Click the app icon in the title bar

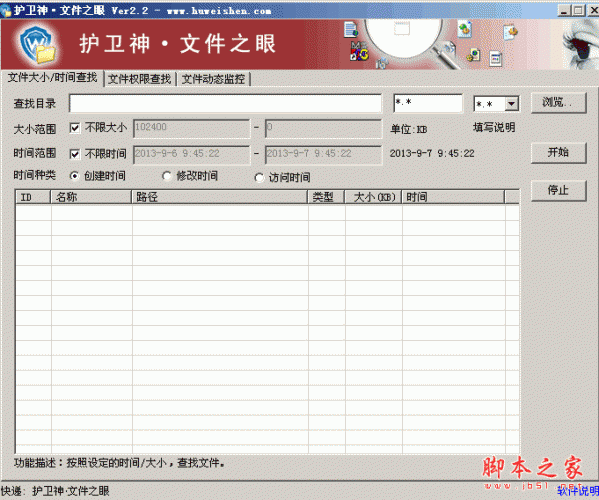(x=6, y=10)
